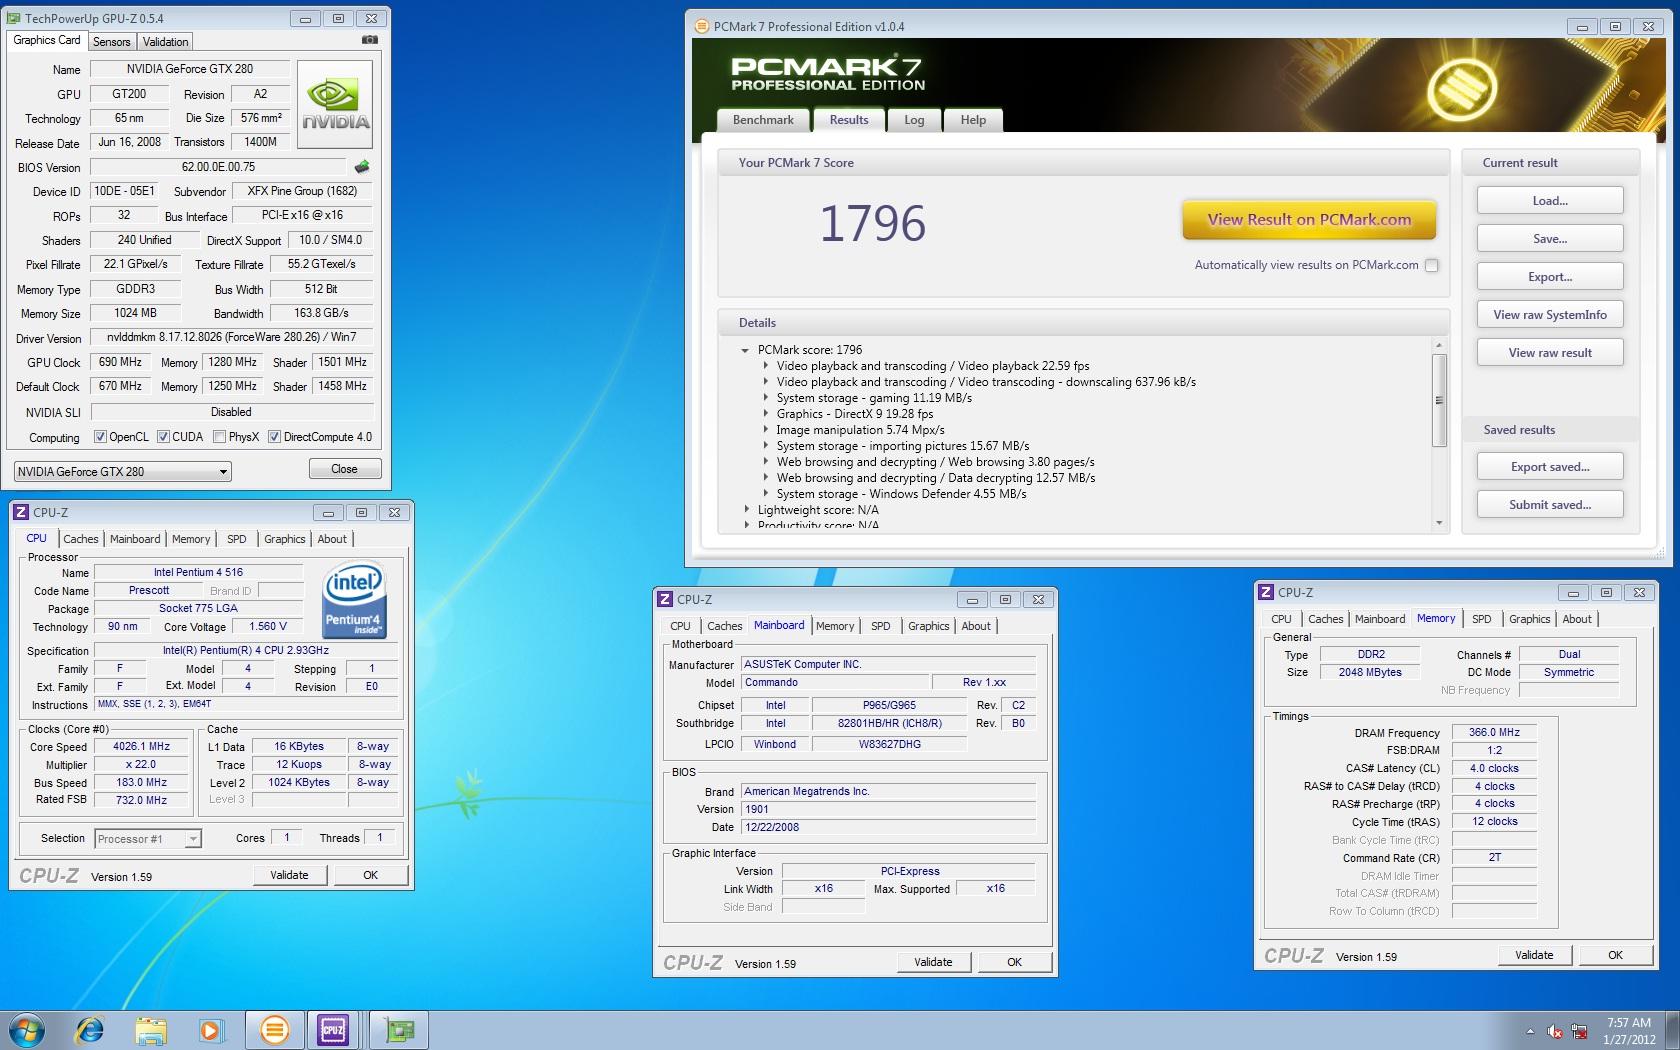Click the Export... button in PCMark 7

click(1550, 277)
